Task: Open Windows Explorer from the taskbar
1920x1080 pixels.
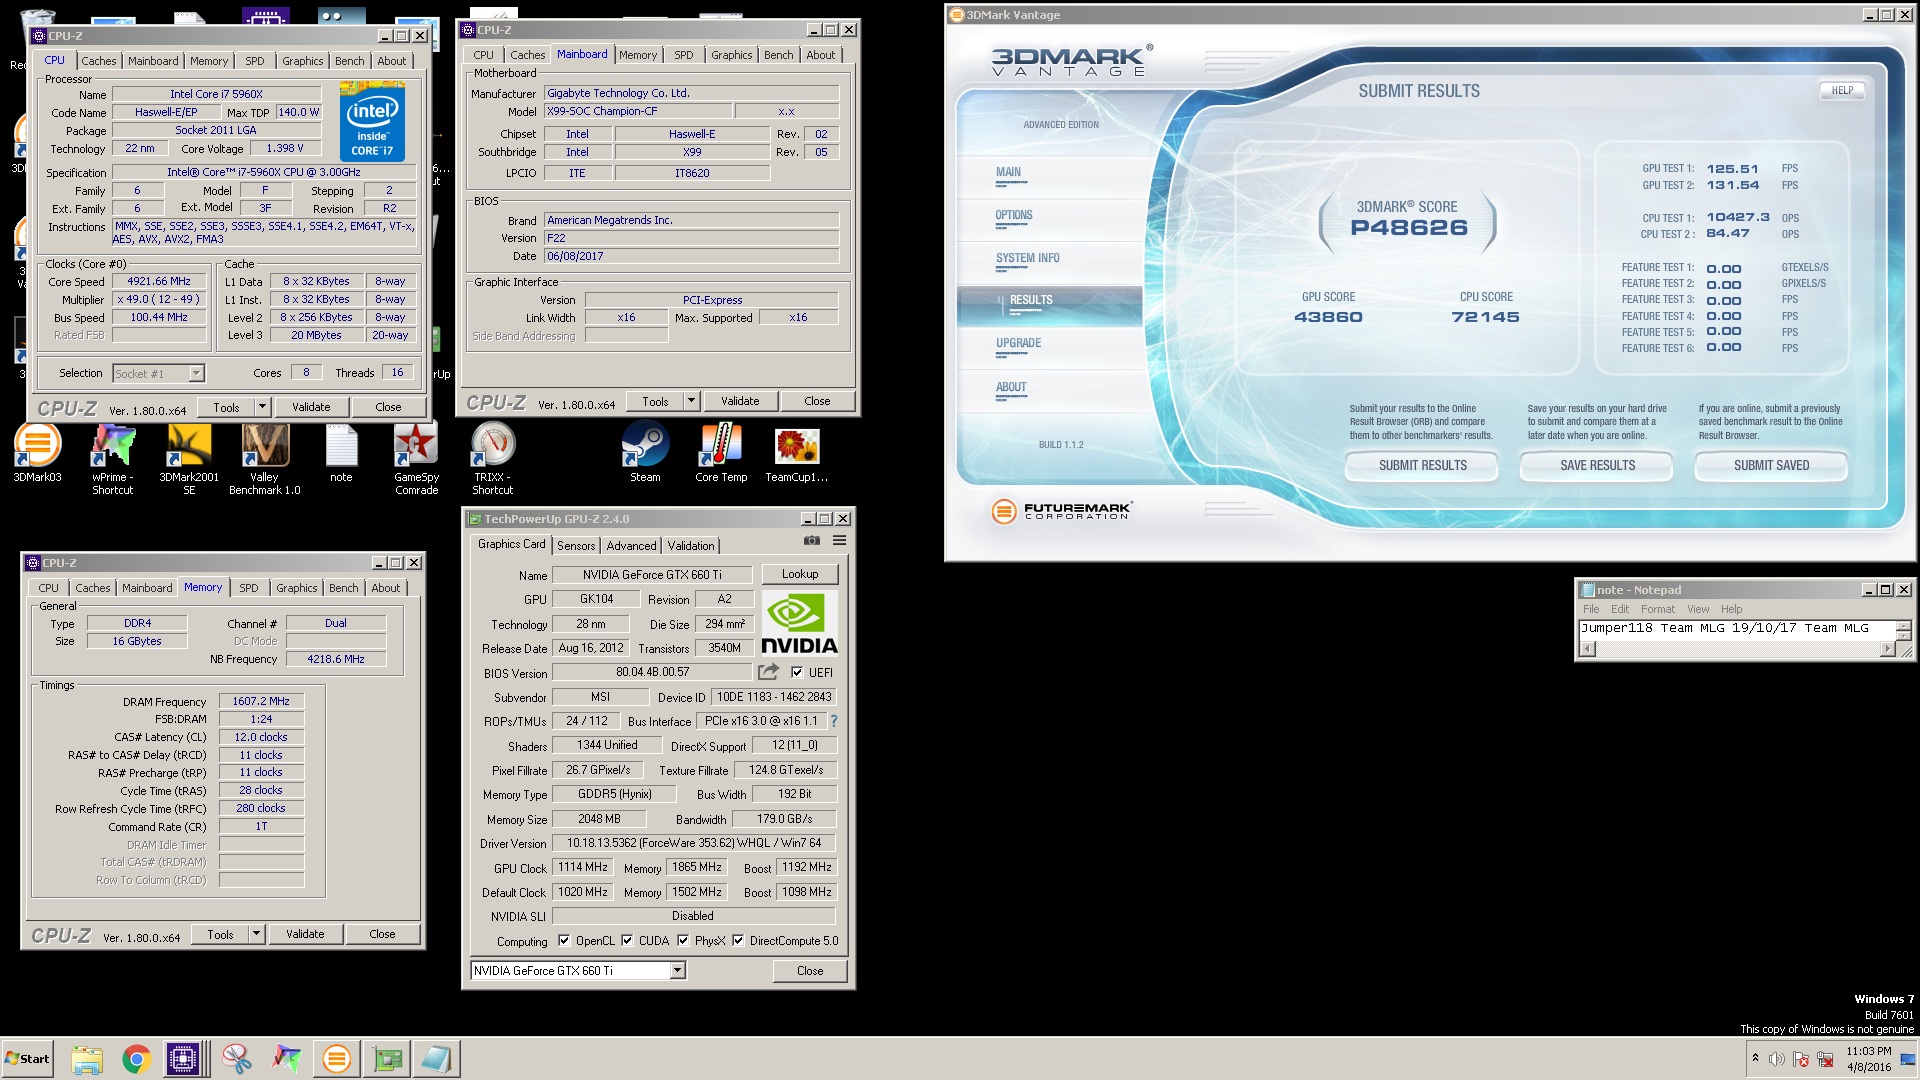Action: pos(87,1059)
